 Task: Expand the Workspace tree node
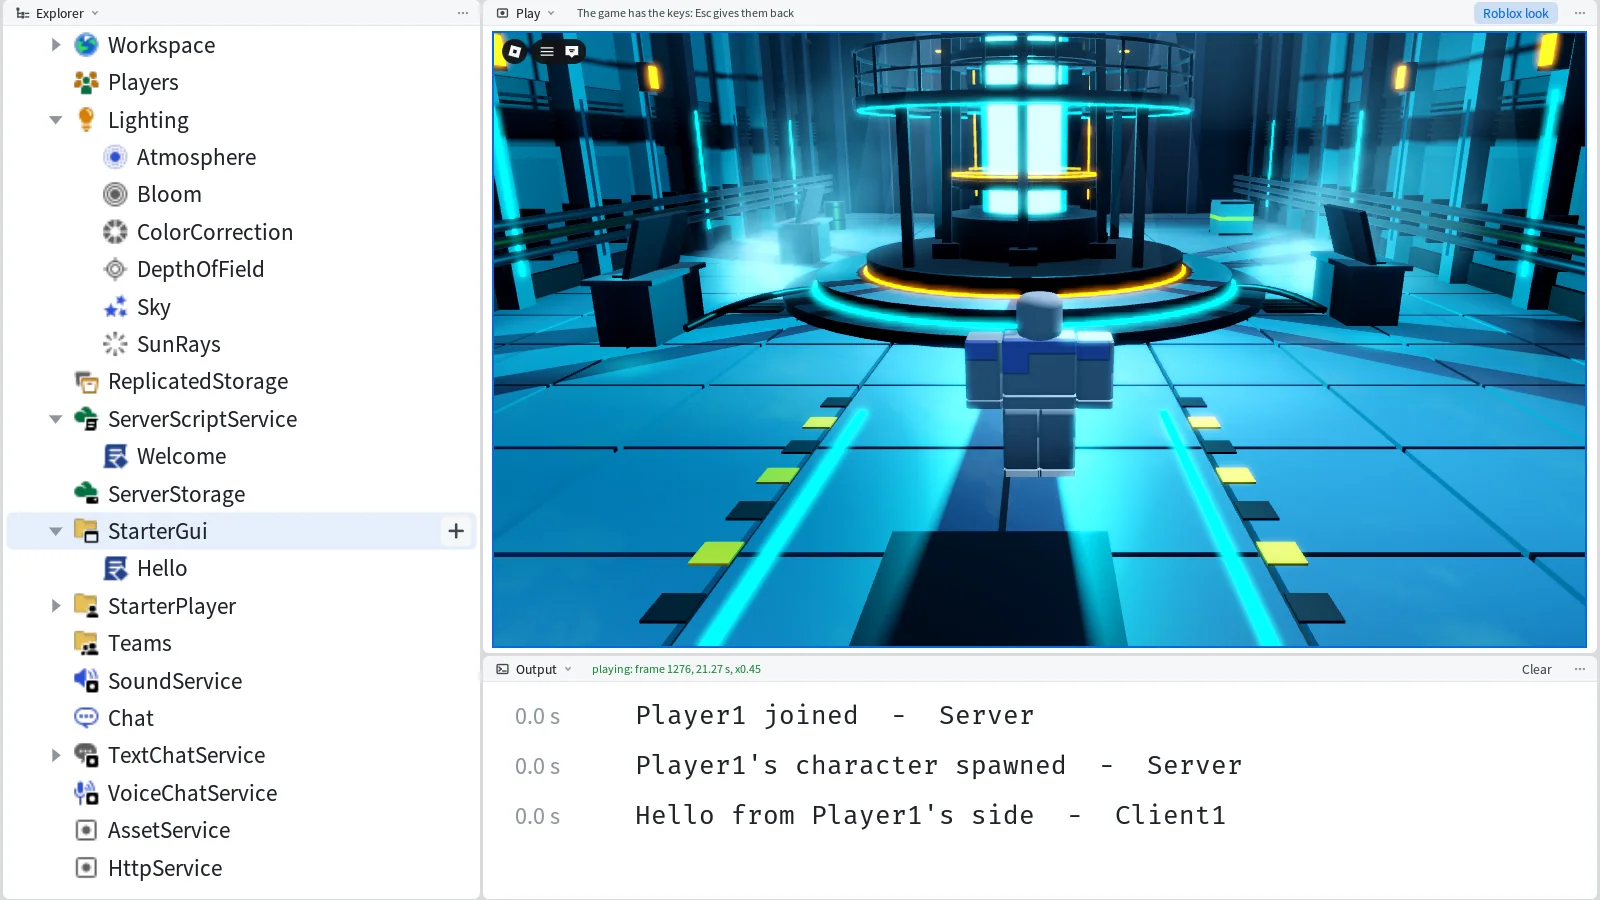pyautogui.click(x=56, y=45)
